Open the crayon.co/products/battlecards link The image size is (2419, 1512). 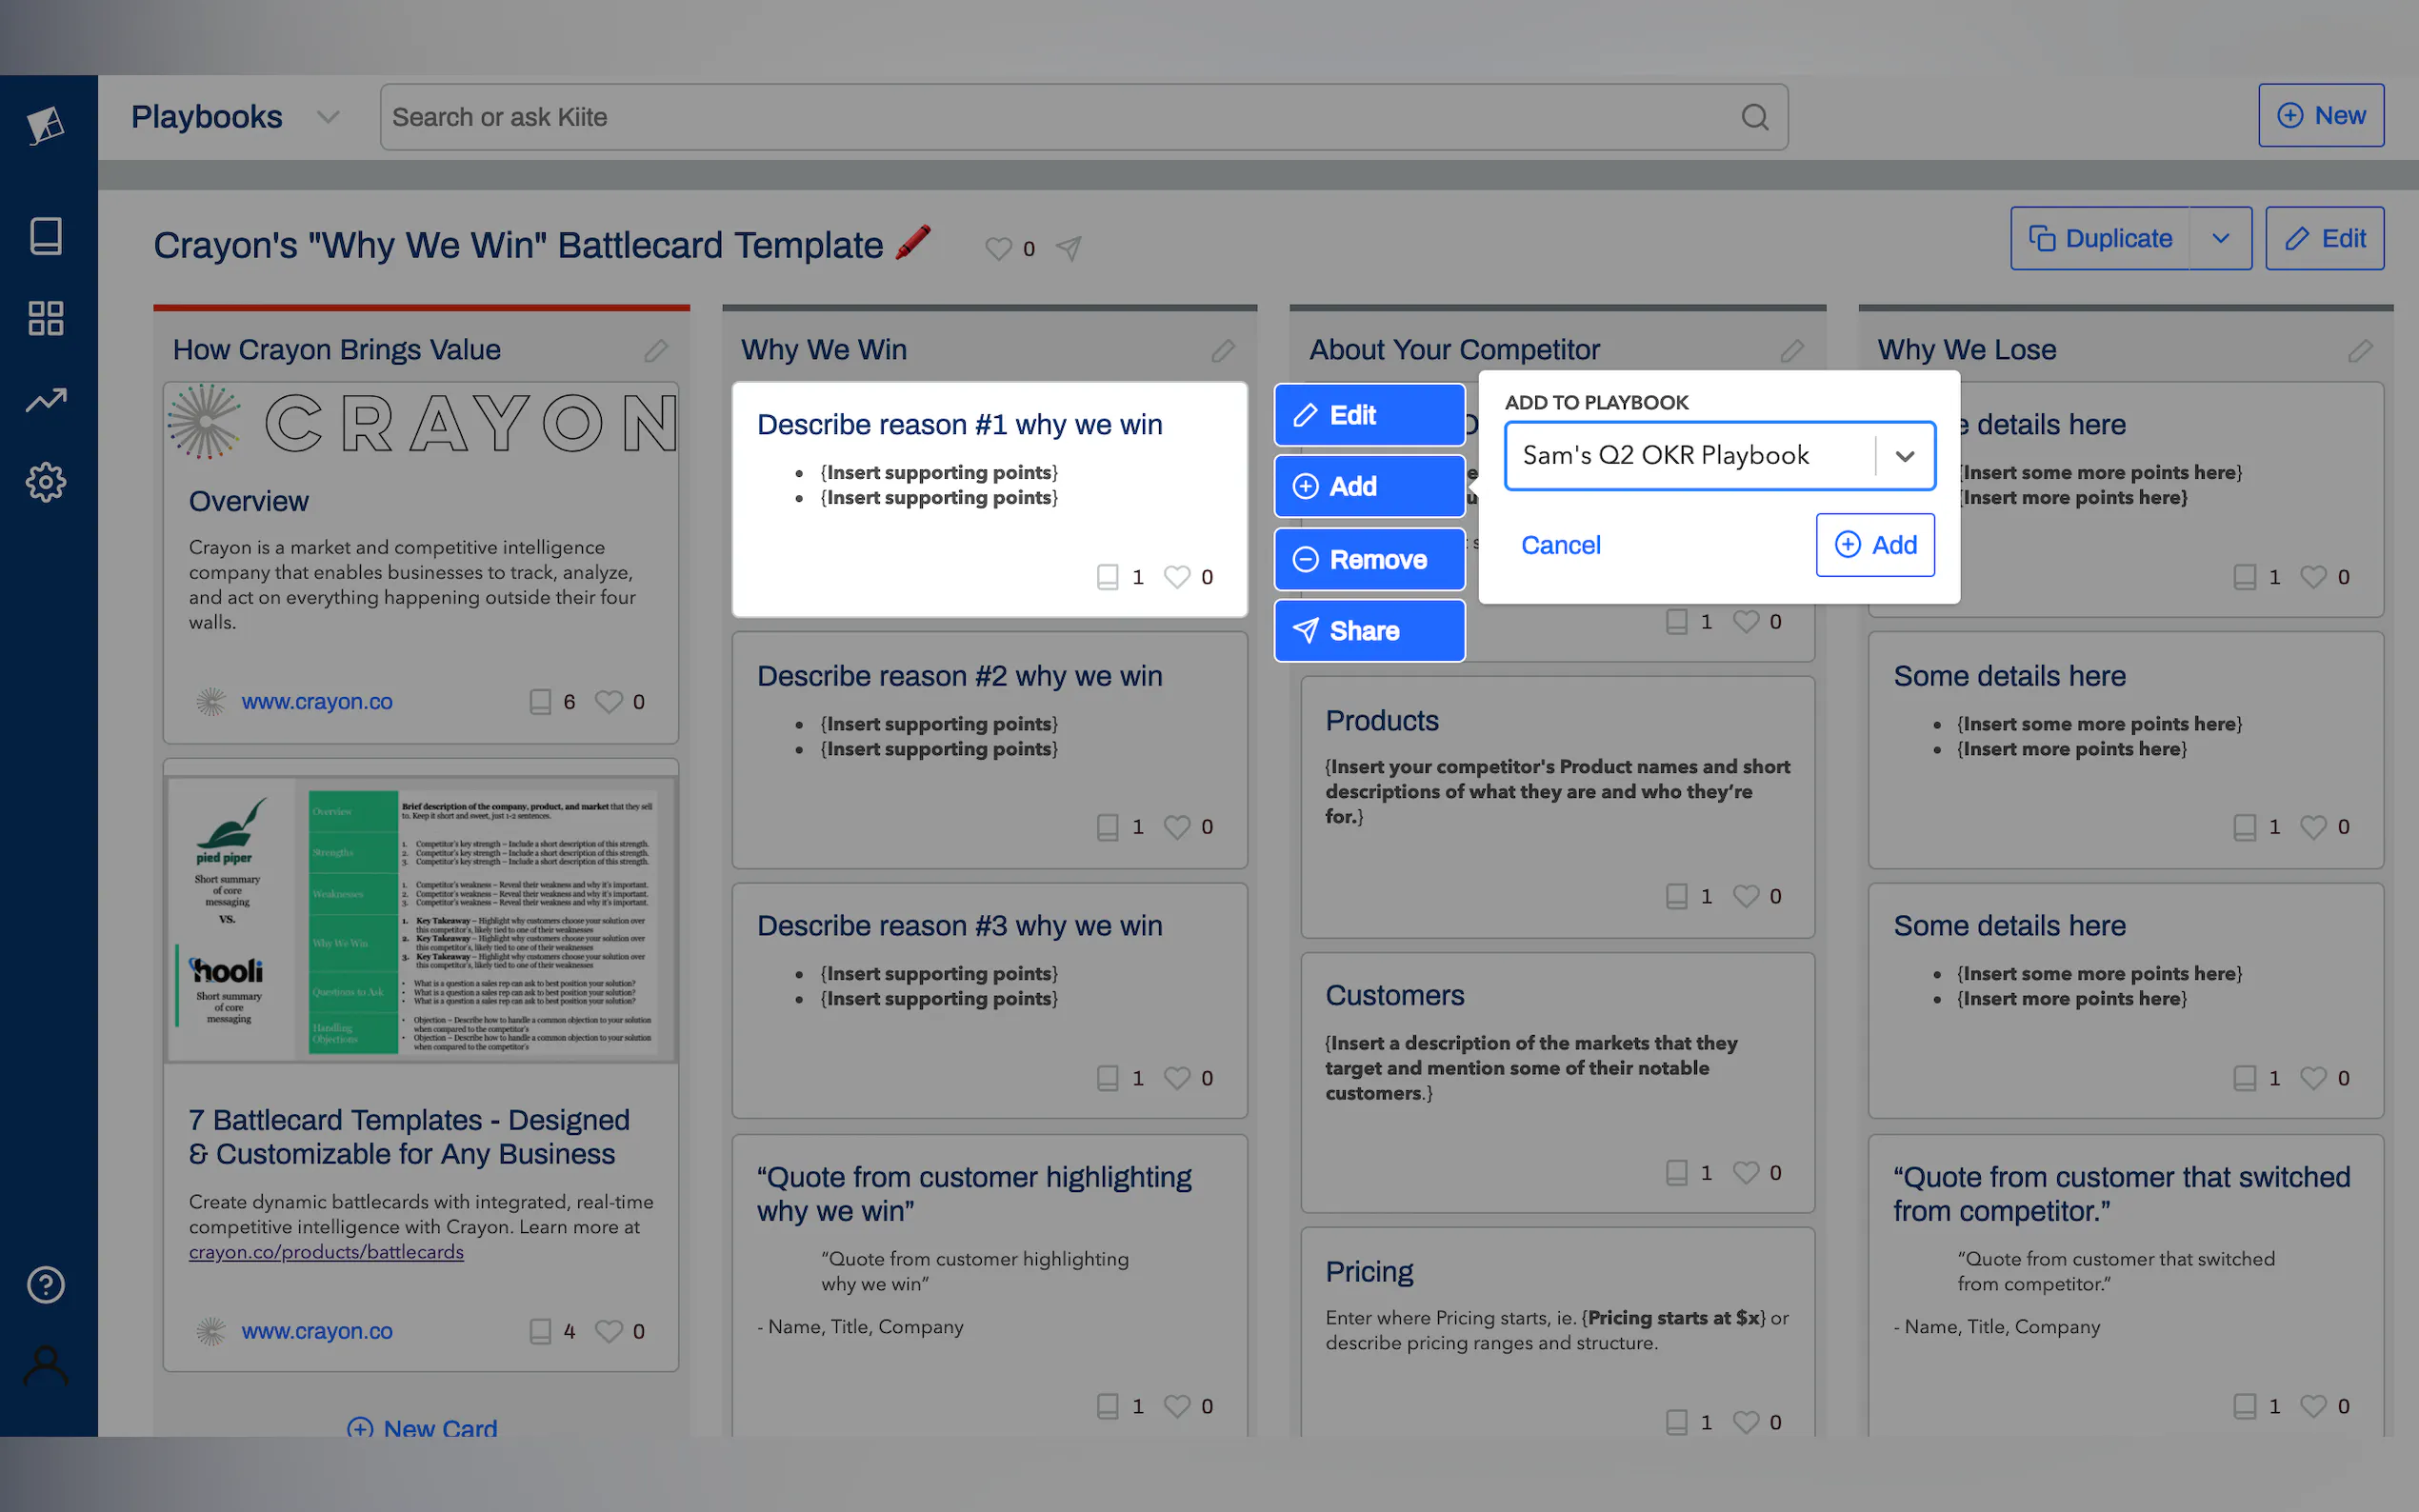tap(326, 1252)
